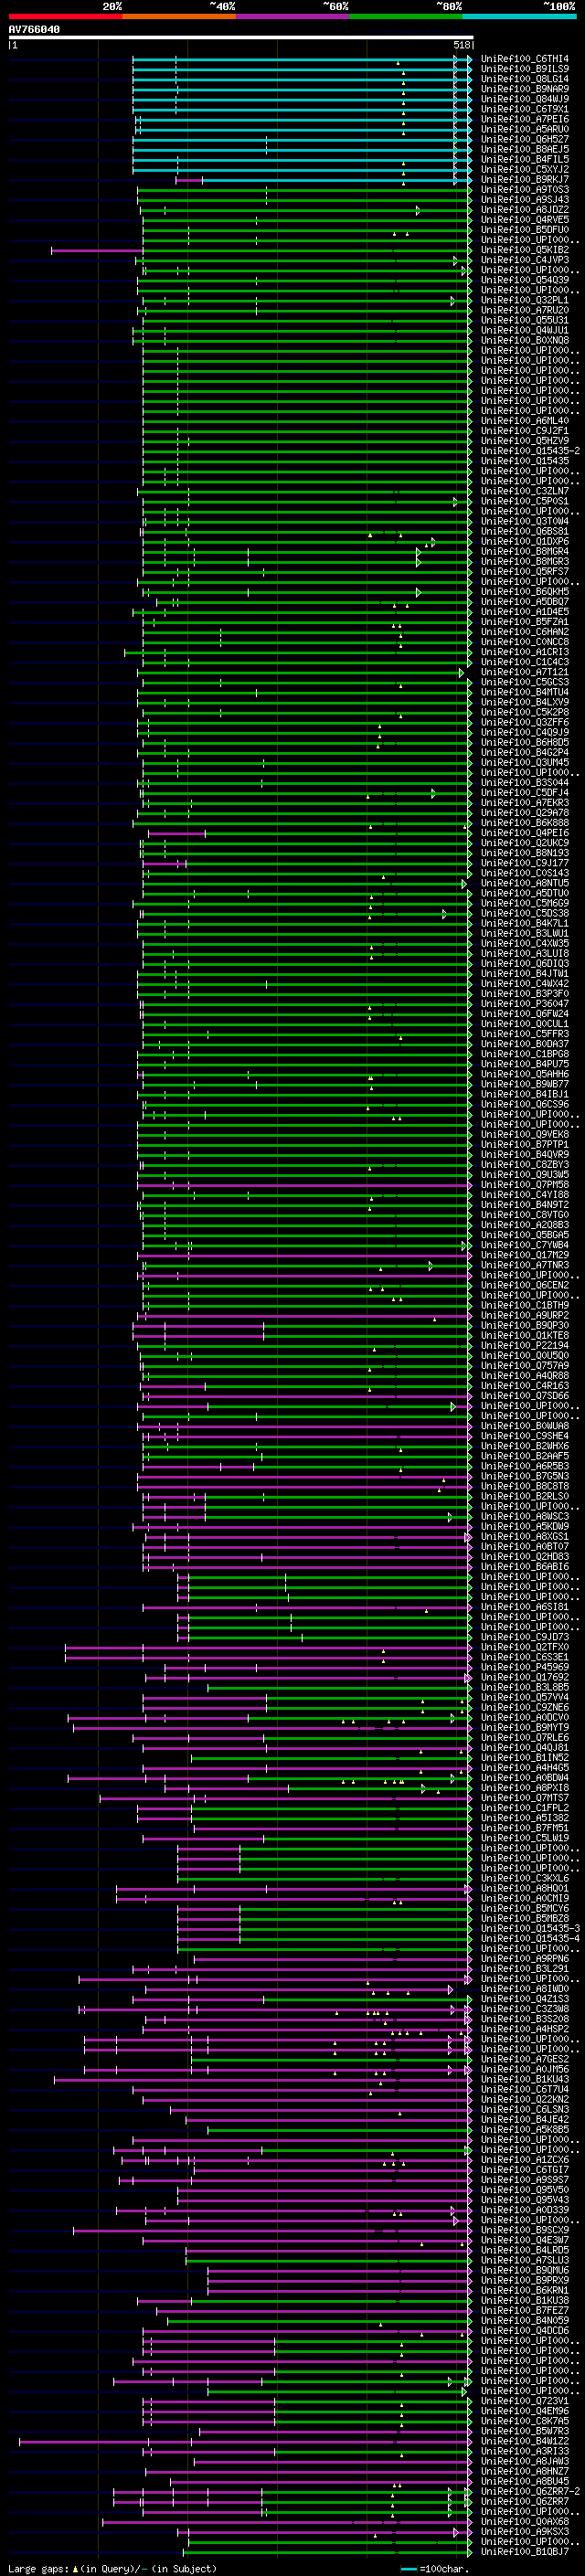
Task: Select the UniRef100_P36047 label
Action: point(525,1003)
